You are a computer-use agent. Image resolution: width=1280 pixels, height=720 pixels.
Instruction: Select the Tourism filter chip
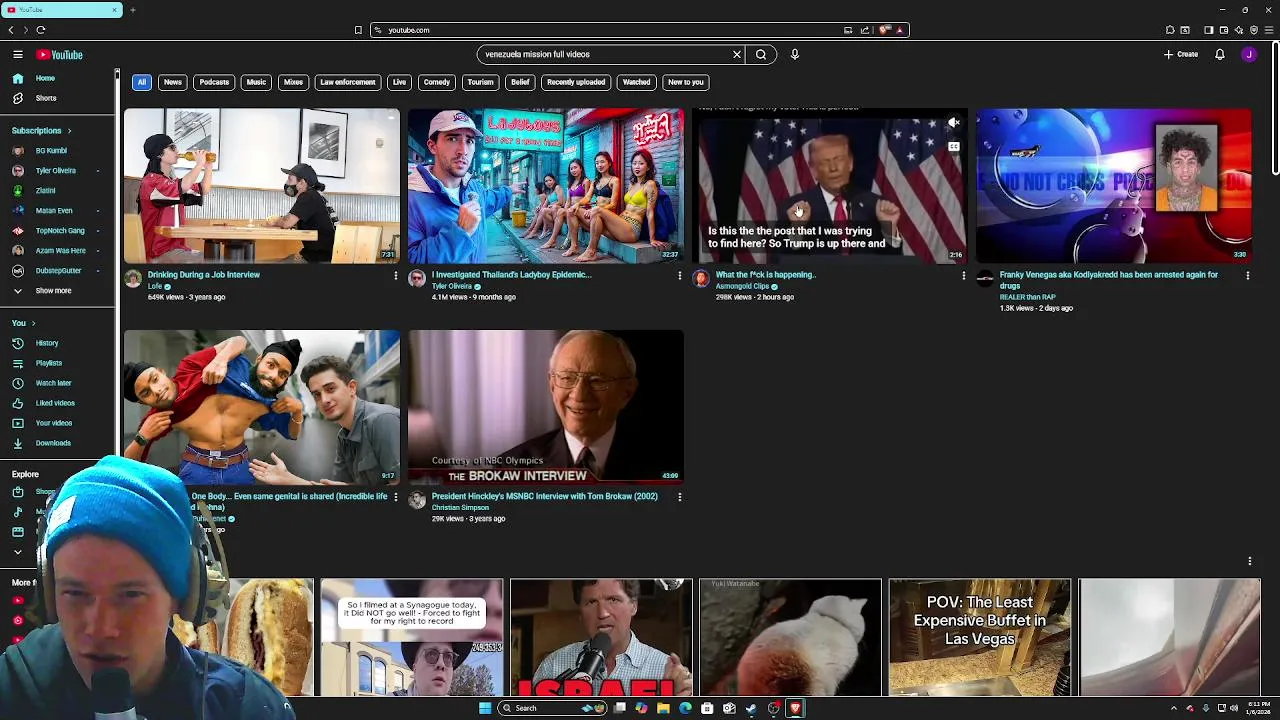[480, 82]
